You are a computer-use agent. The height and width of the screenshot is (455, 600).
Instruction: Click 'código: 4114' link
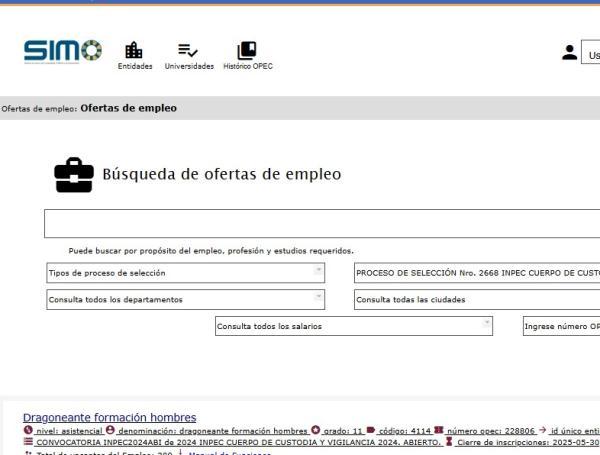click(x=405, y=431)
